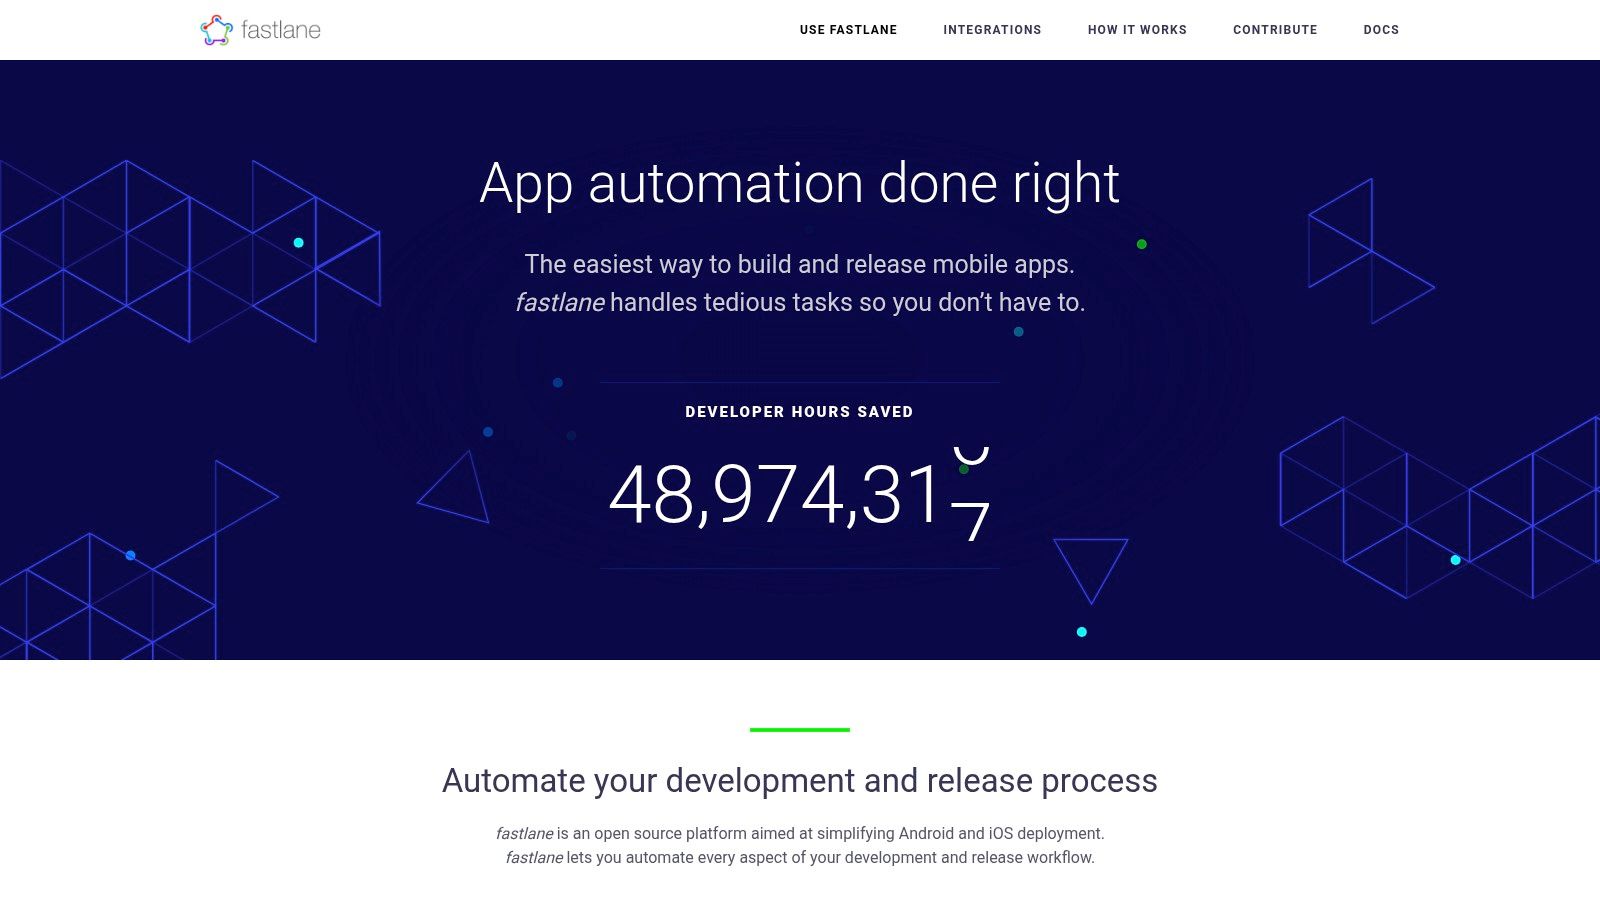Click the 'Developer Hours Saved' label
This screenshot has height=900, width=1600.
tap(799, 412)
